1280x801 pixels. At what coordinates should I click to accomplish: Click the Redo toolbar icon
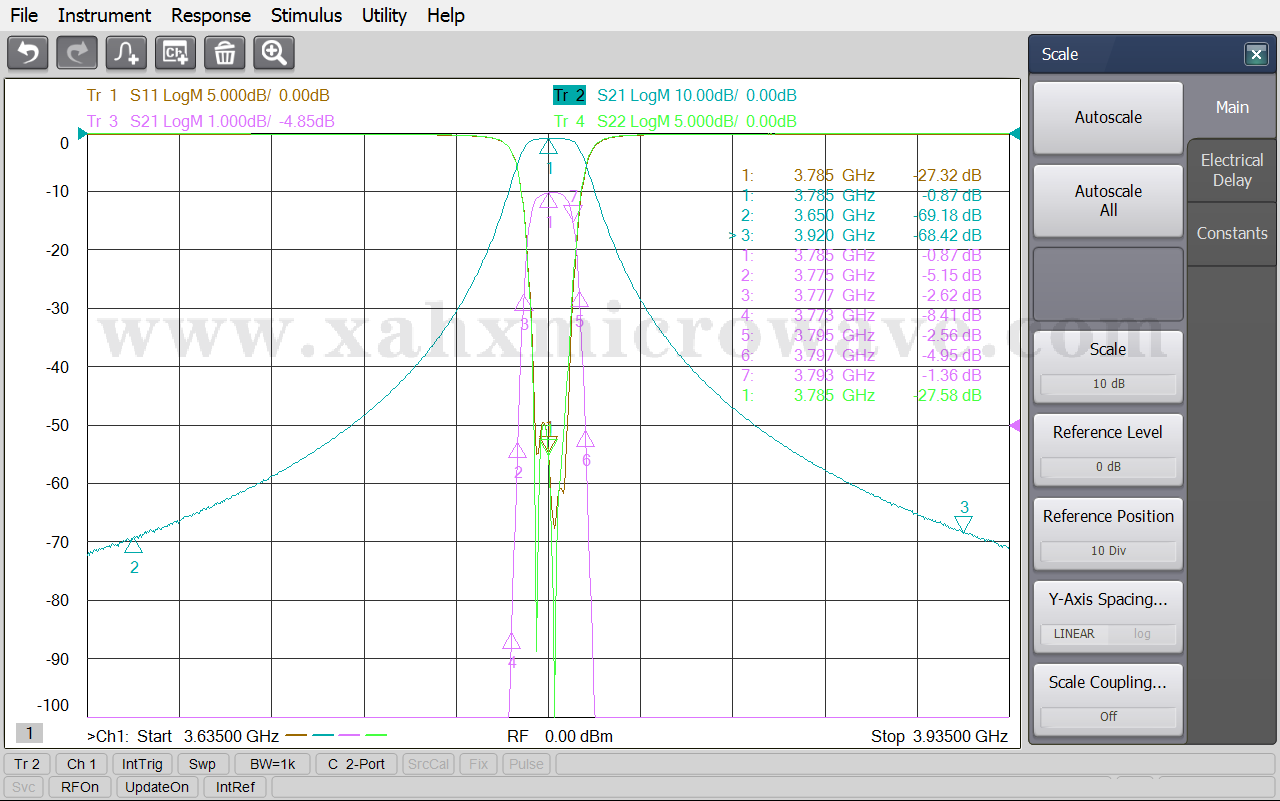click(77, 53)
